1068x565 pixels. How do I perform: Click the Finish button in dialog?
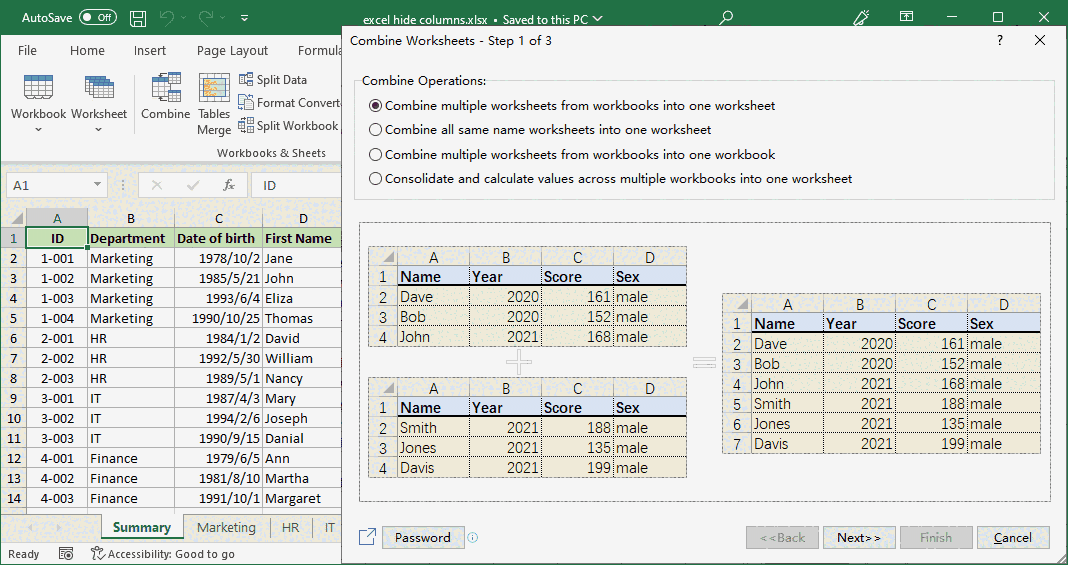click(x=936, y=537)
